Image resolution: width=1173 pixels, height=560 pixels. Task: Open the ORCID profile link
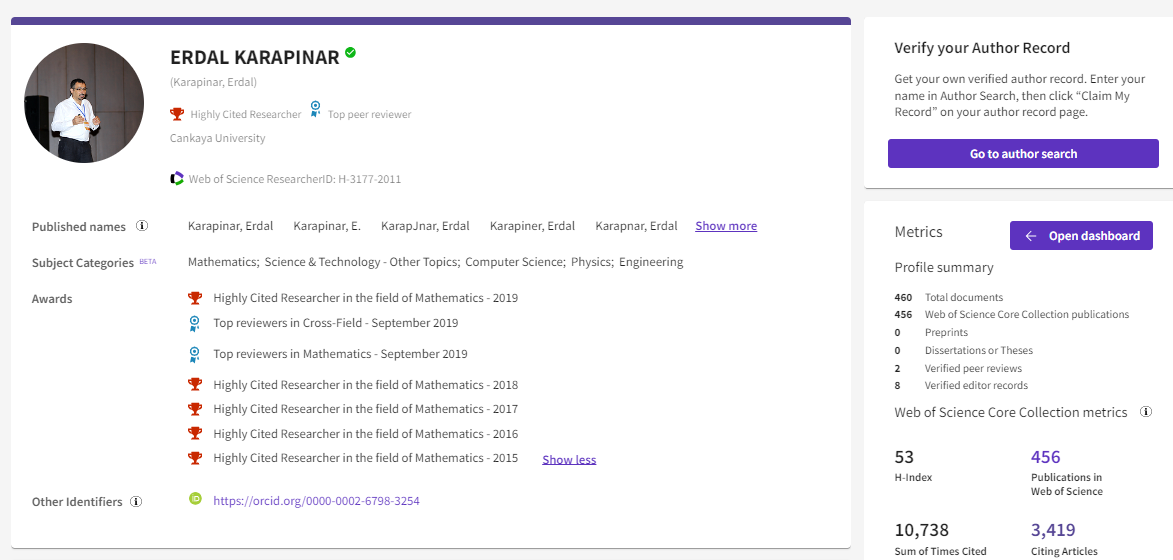tap(316, 501)
